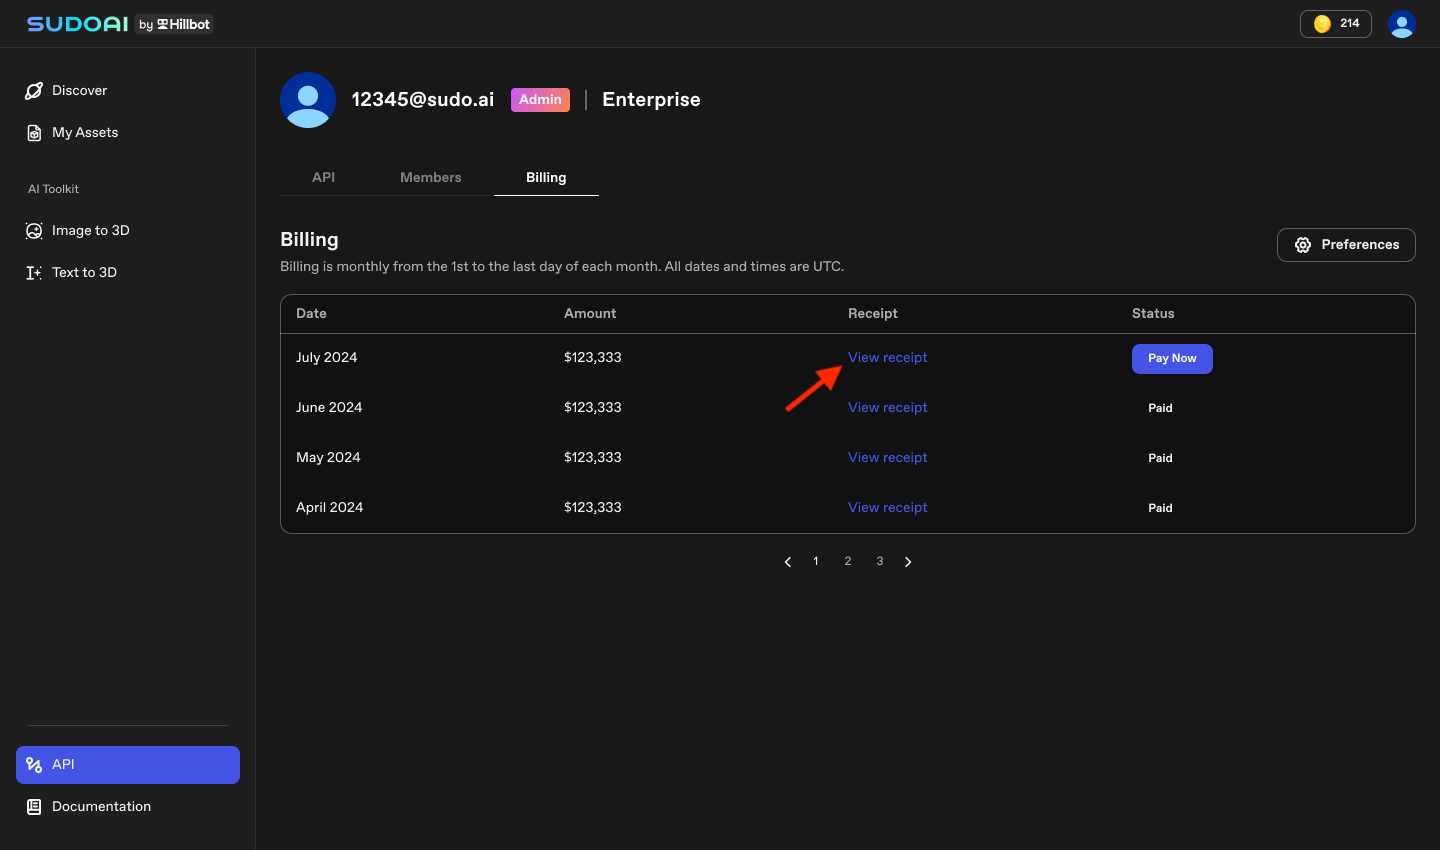Click the API icon in sidebar
Image resolution: width=1440 pixels, height=850 pixels.
point(34,765)
